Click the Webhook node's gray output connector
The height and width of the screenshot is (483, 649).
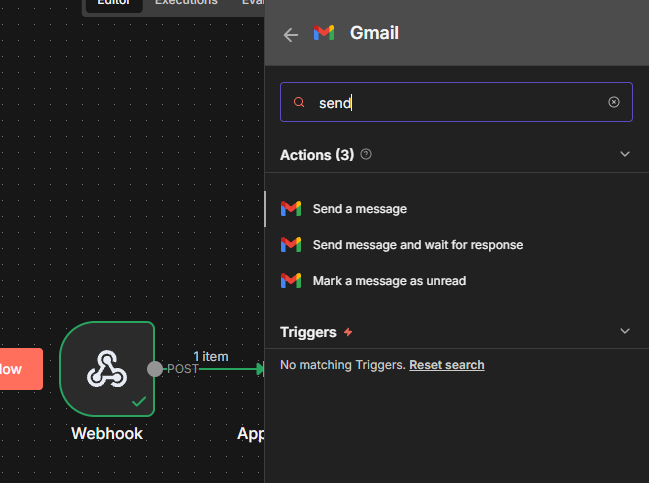click(155, 369)
